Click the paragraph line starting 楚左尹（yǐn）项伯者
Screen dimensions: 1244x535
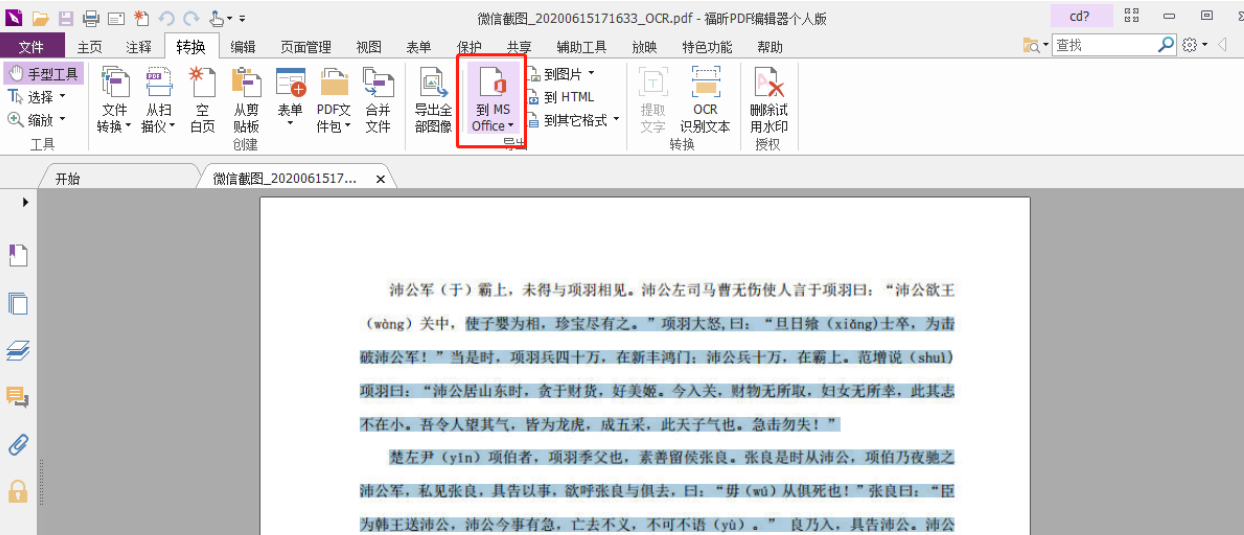pos(672,458)
